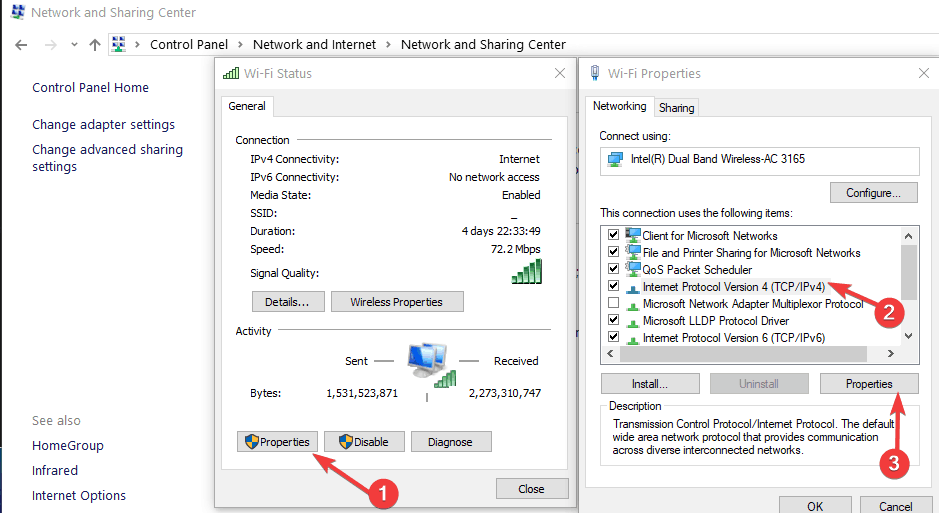The width and height of the screenshot is (939, 513).
Task: Click the items list horizontal scrollbar thumb
Action: (743, 354)
